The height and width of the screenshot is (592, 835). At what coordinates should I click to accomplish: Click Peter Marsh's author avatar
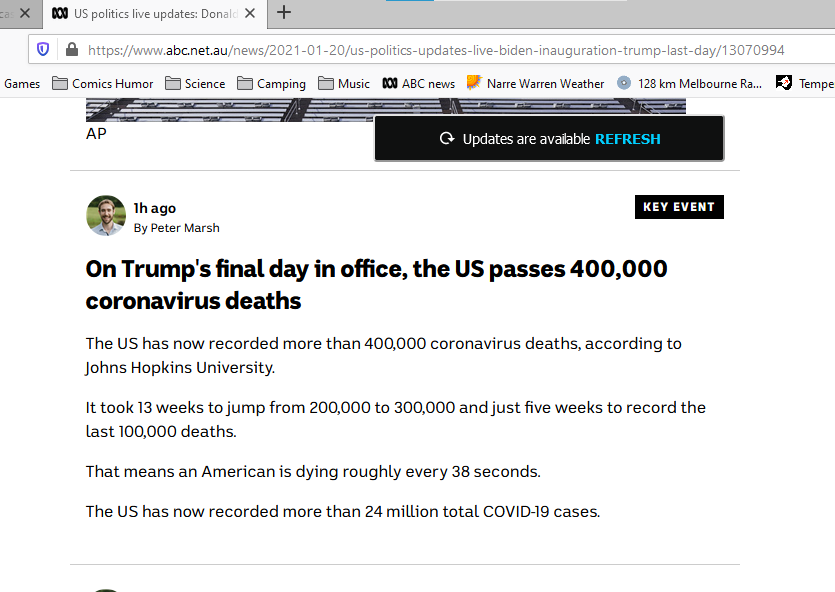106,216
